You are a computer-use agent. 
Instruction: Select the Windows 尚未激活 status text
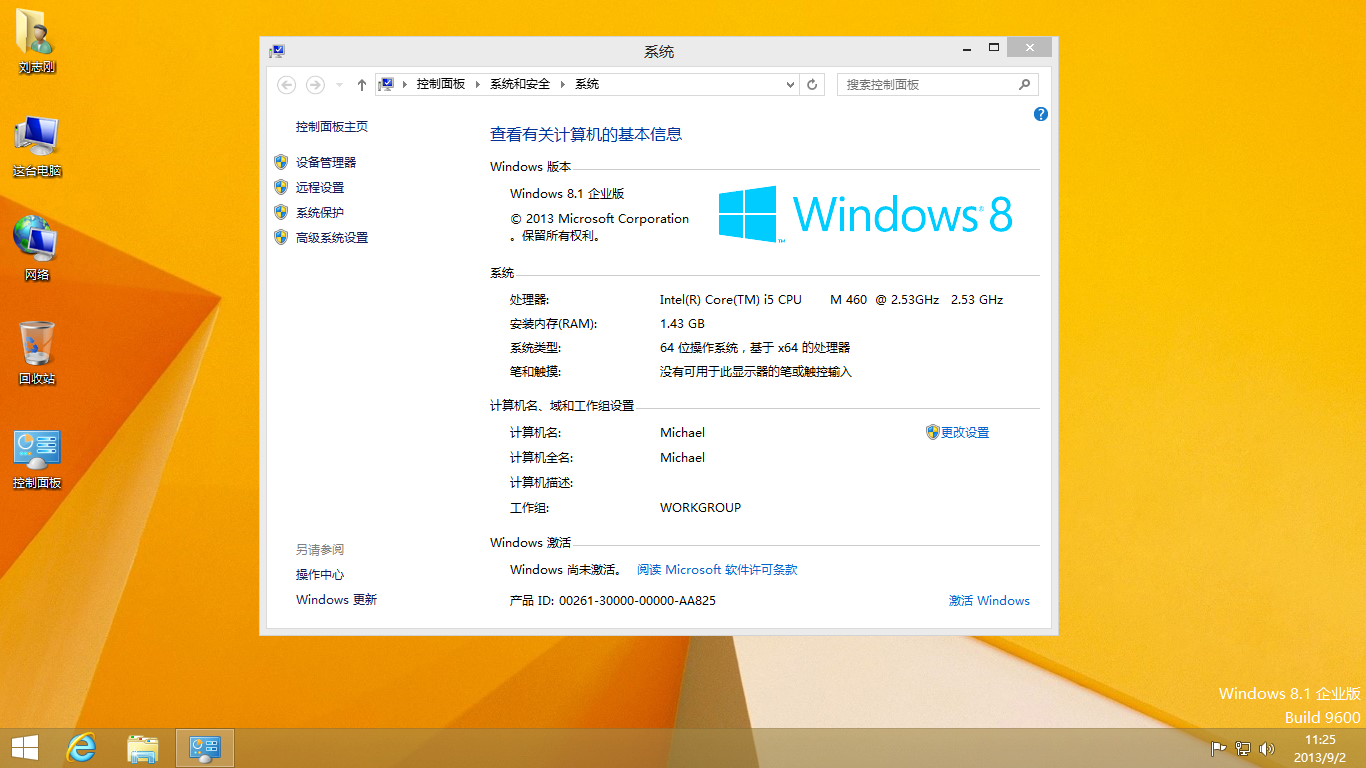565,569
